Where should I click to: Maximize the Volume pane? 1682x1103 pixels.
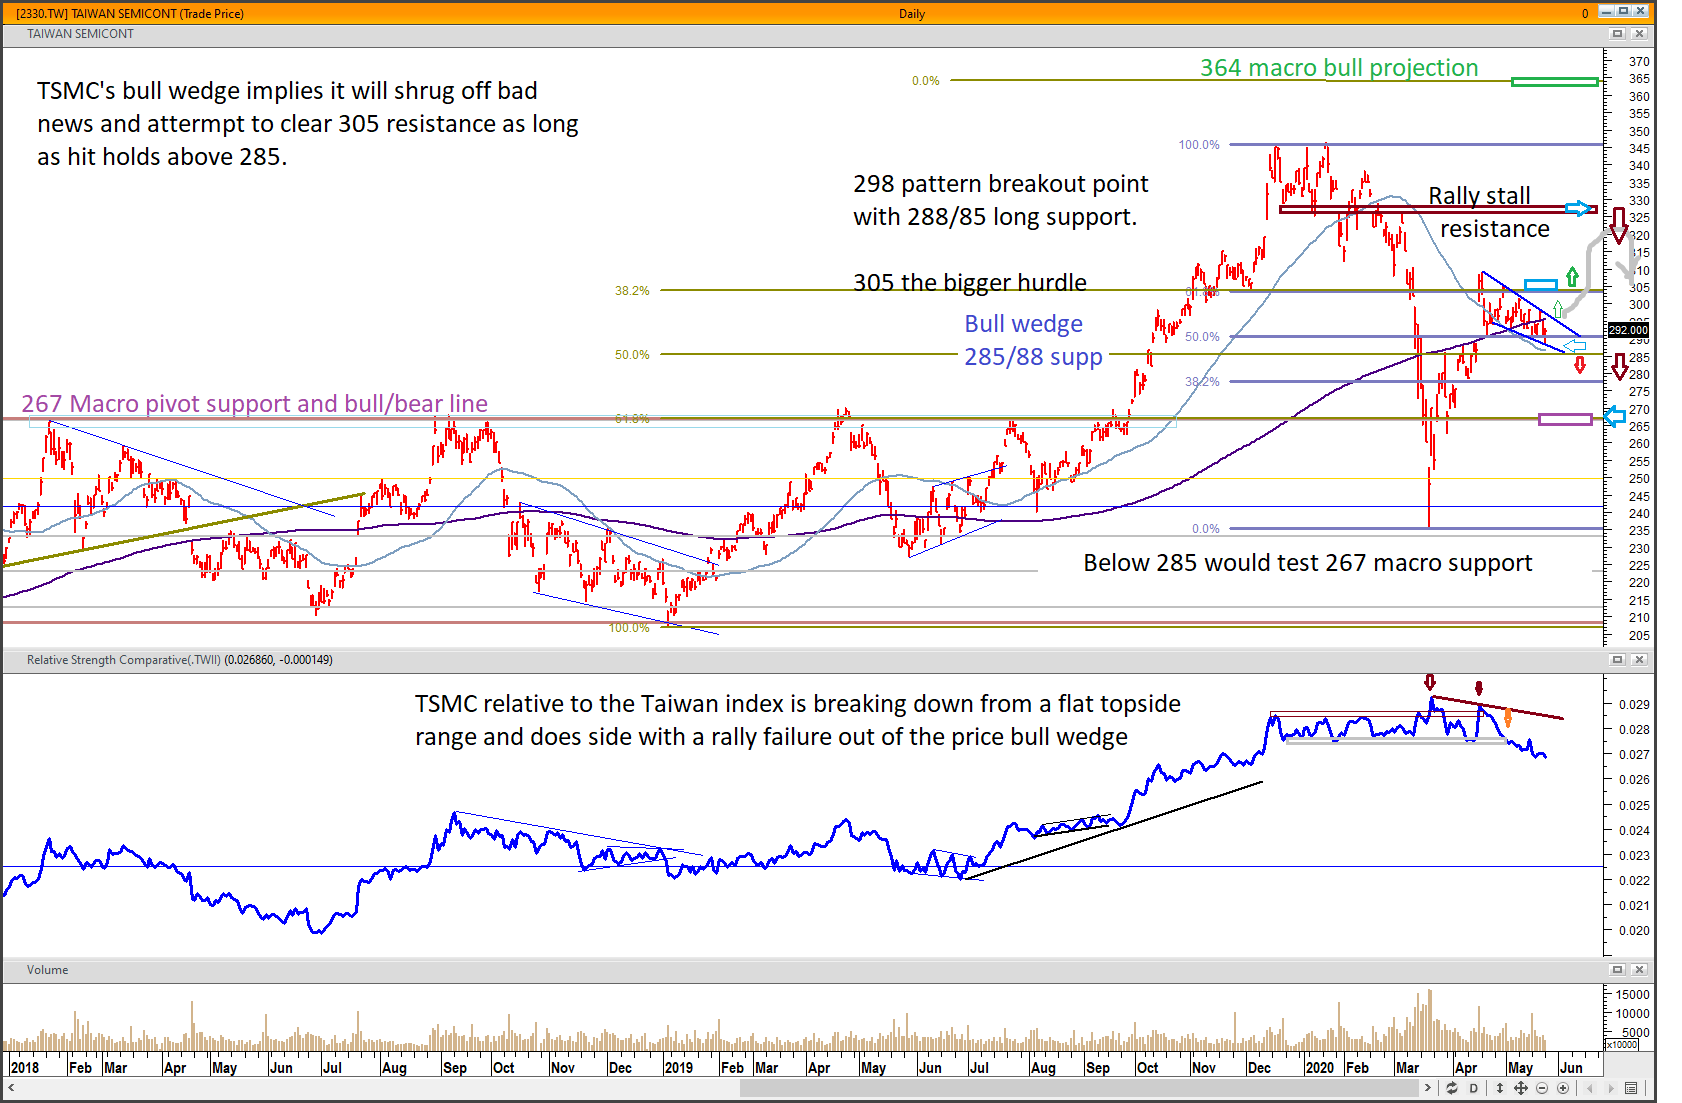click(x=1617, y=970)
